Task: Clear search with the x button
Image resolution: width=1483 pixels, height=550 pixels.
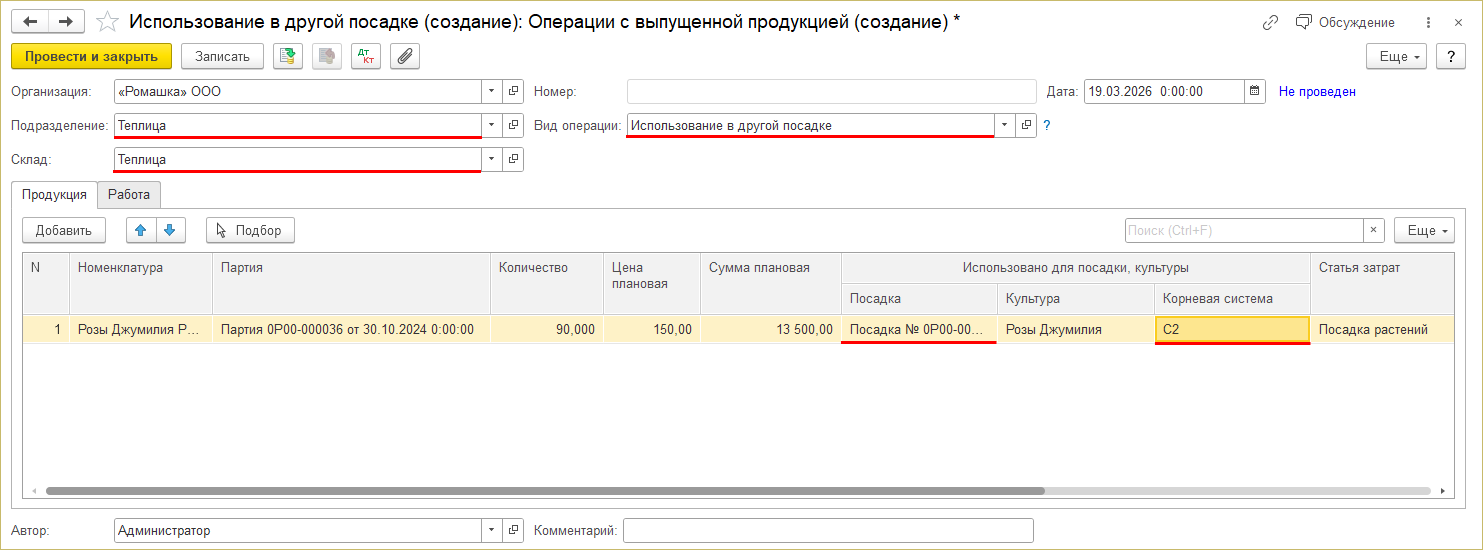Action: click(x=1375, y=230)
